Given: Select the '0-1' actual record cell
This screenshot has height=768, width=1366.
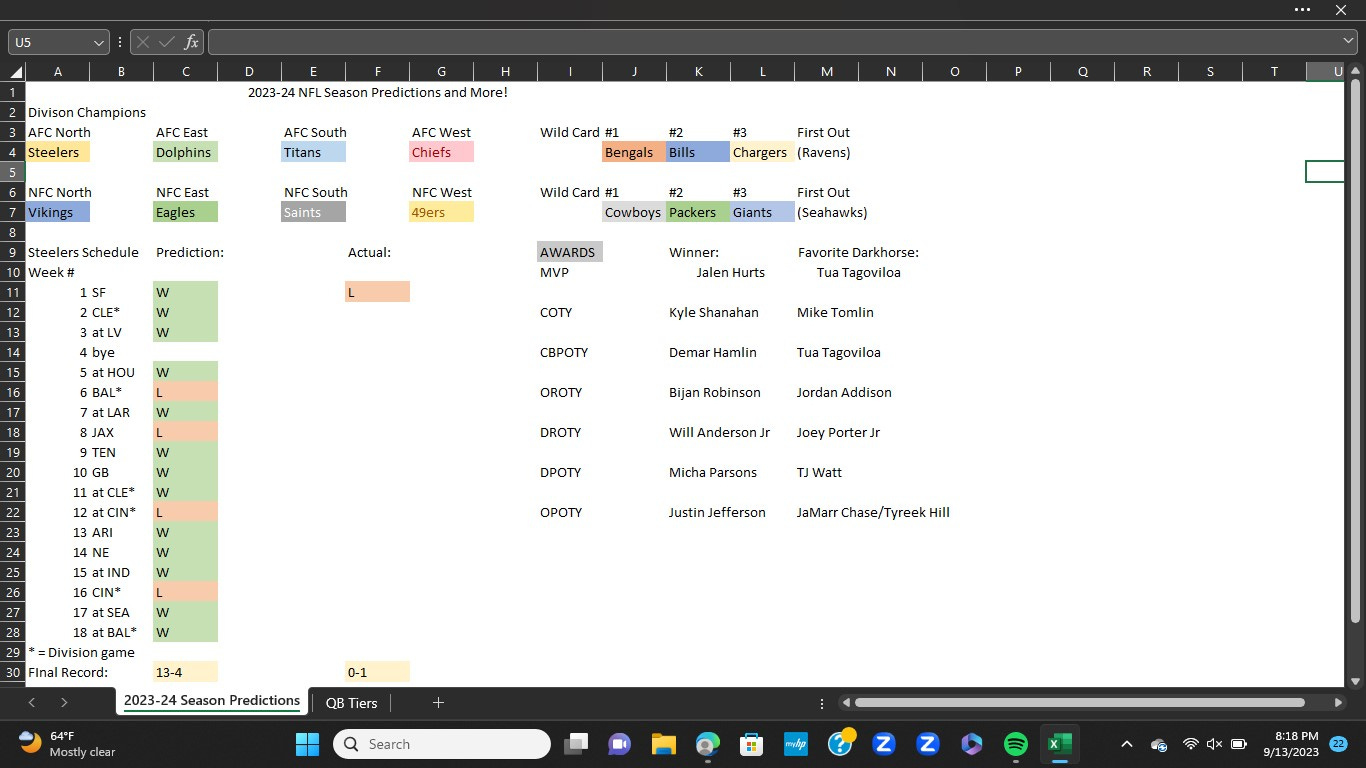Looking at the screenshot, I should tap(378, 672).
